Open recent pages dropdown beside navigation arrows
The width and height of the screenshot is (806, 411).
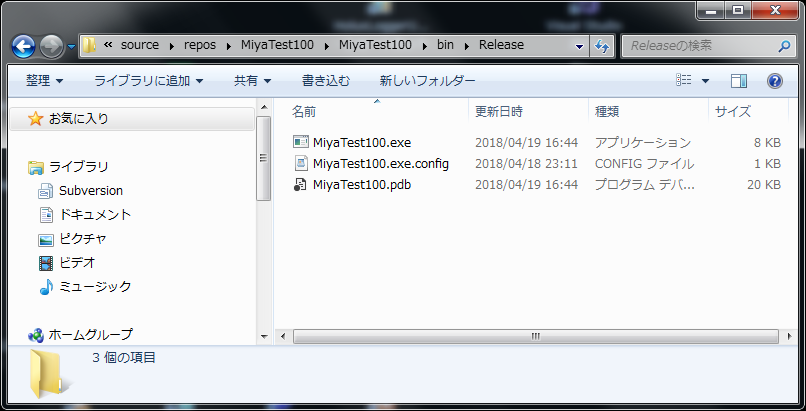(71, 47)
